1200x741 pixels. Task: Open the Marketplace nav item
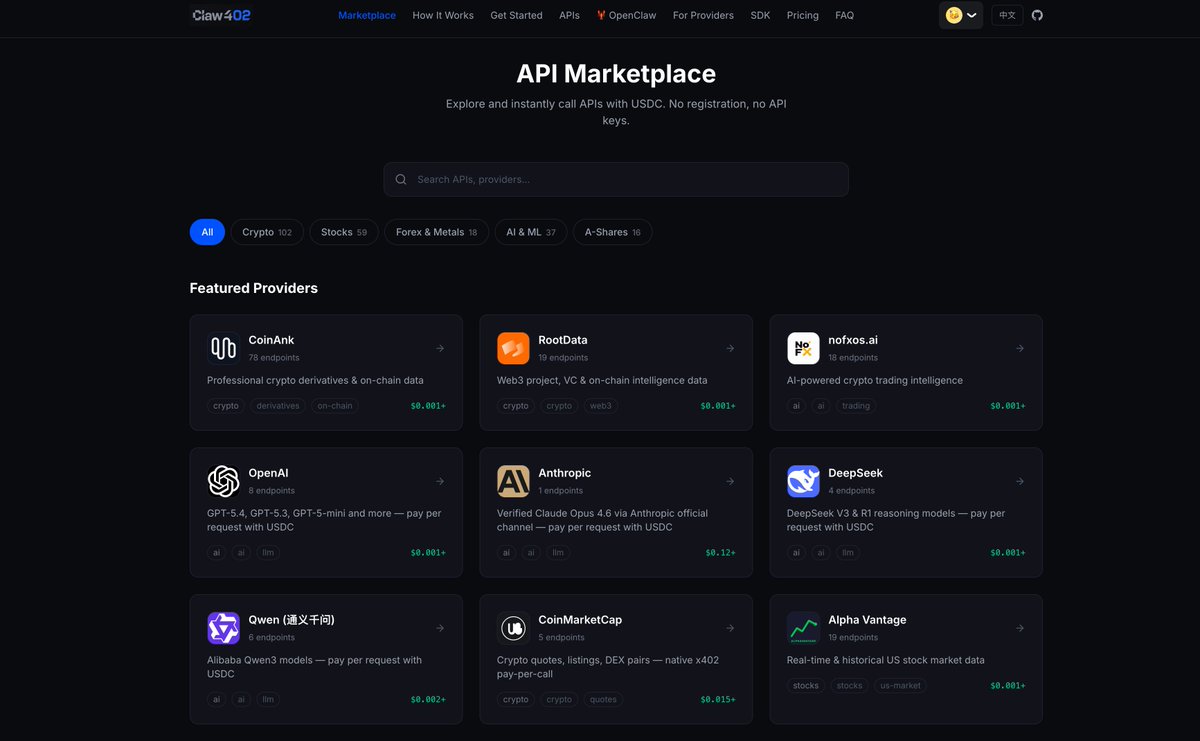click(x=367, y=15)
